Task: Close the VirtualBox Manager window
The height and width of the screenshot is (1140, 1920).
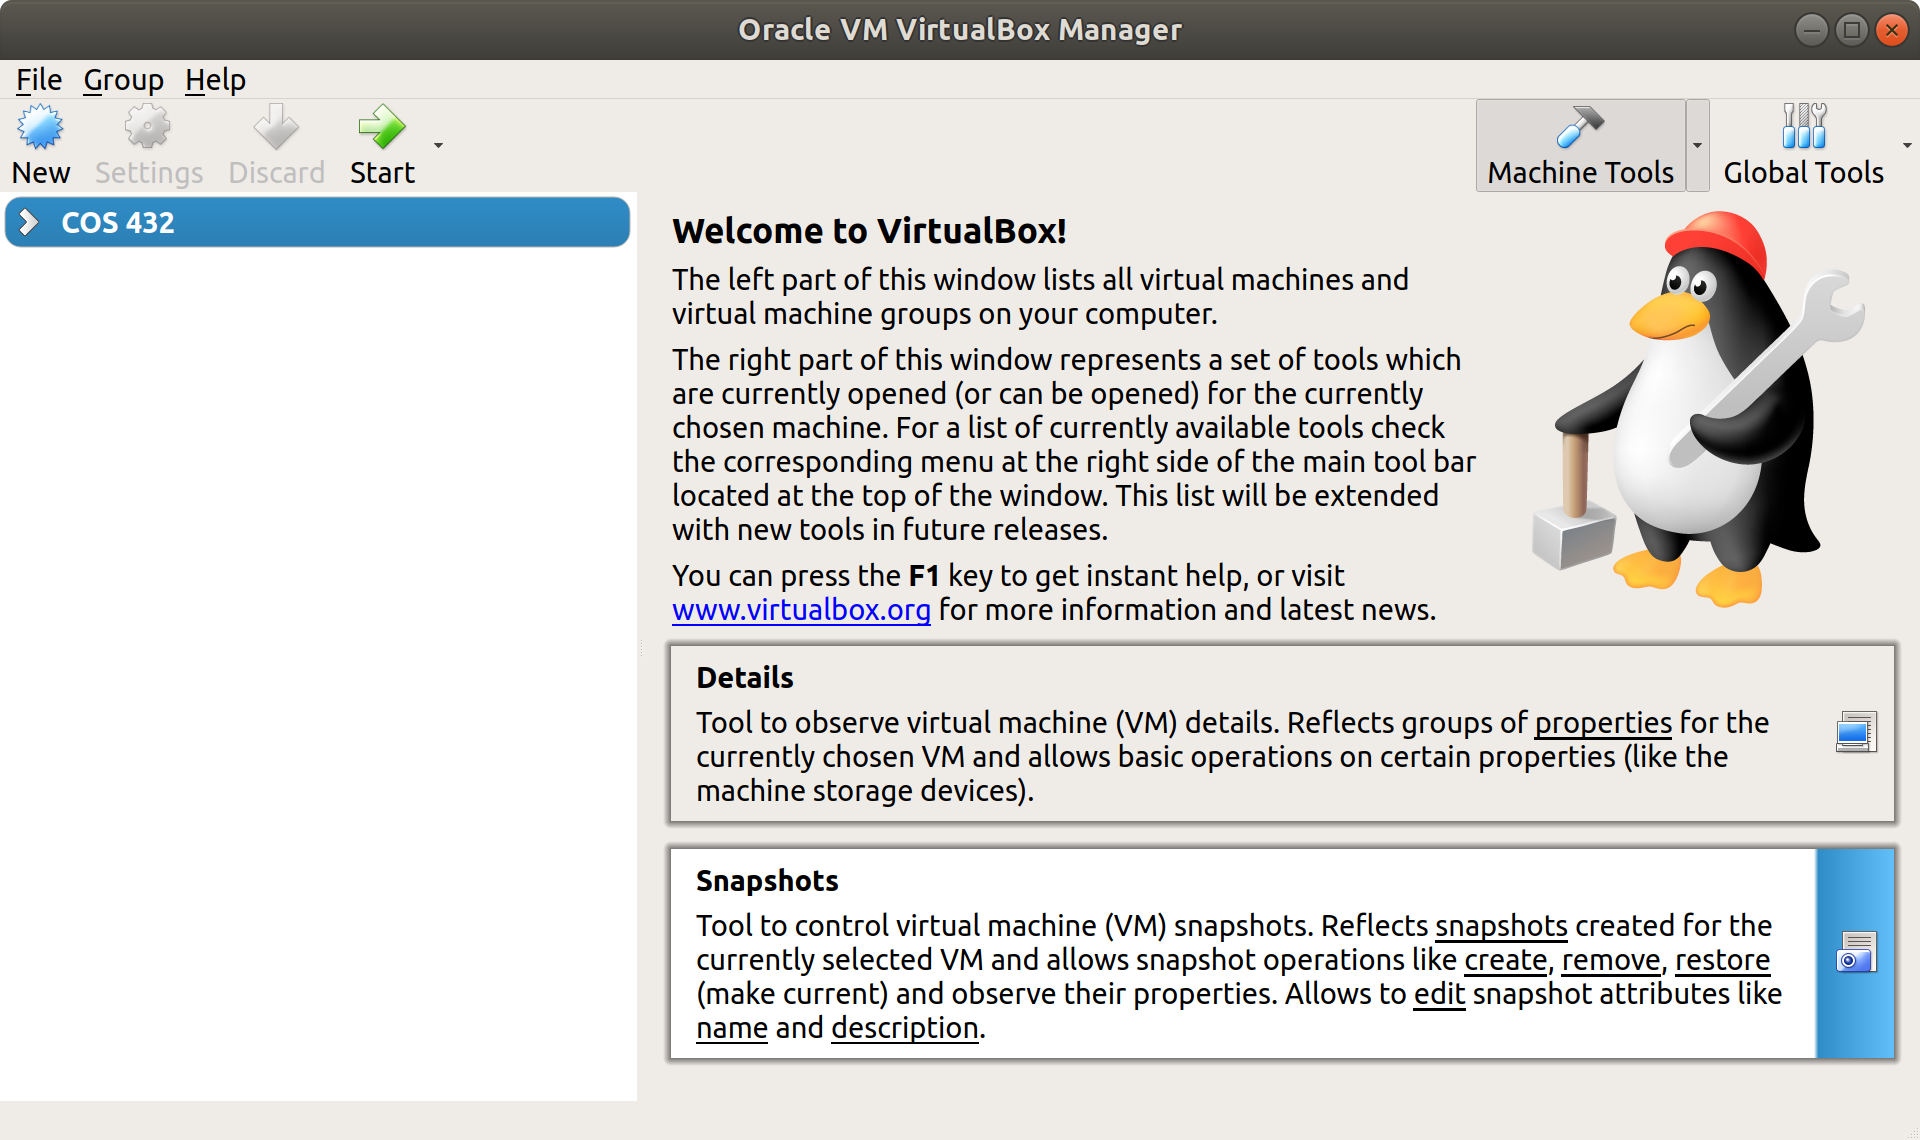Action: point(1891,30)
